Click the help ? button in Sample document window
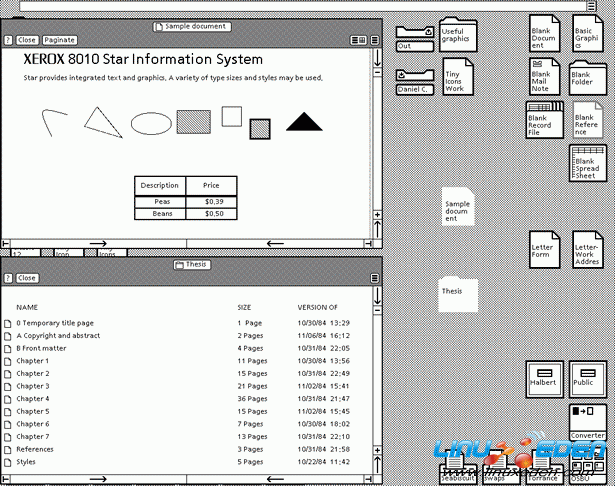This screenshot has width=615, height=486. [8, 40]
